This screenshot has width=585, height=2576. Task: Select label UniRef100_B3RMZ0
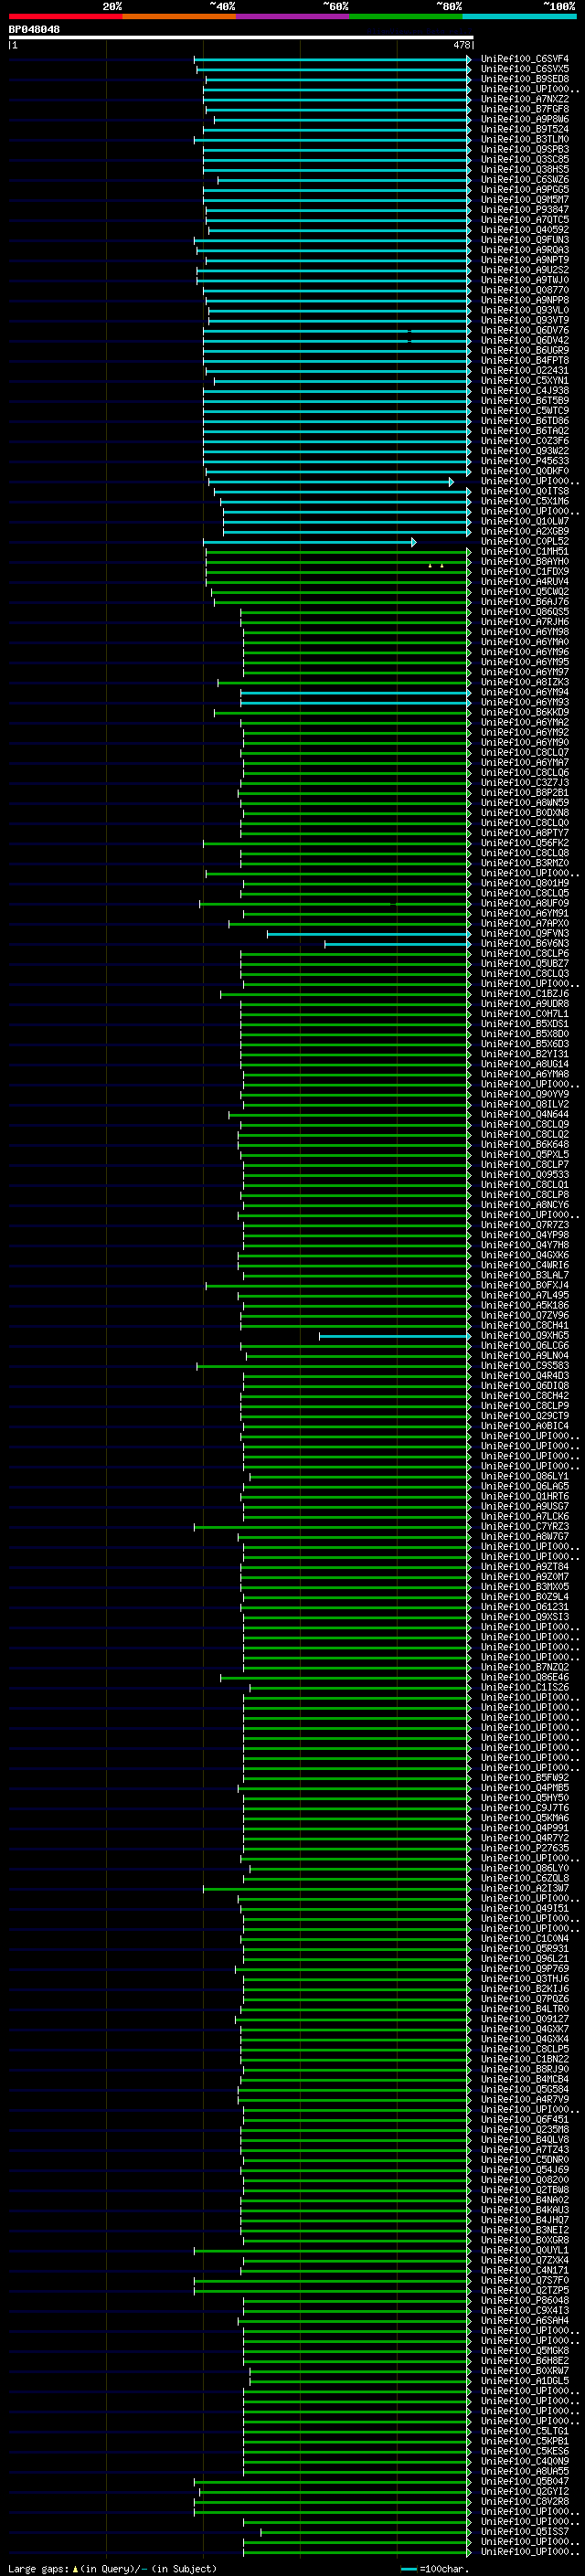click(525, 863)
